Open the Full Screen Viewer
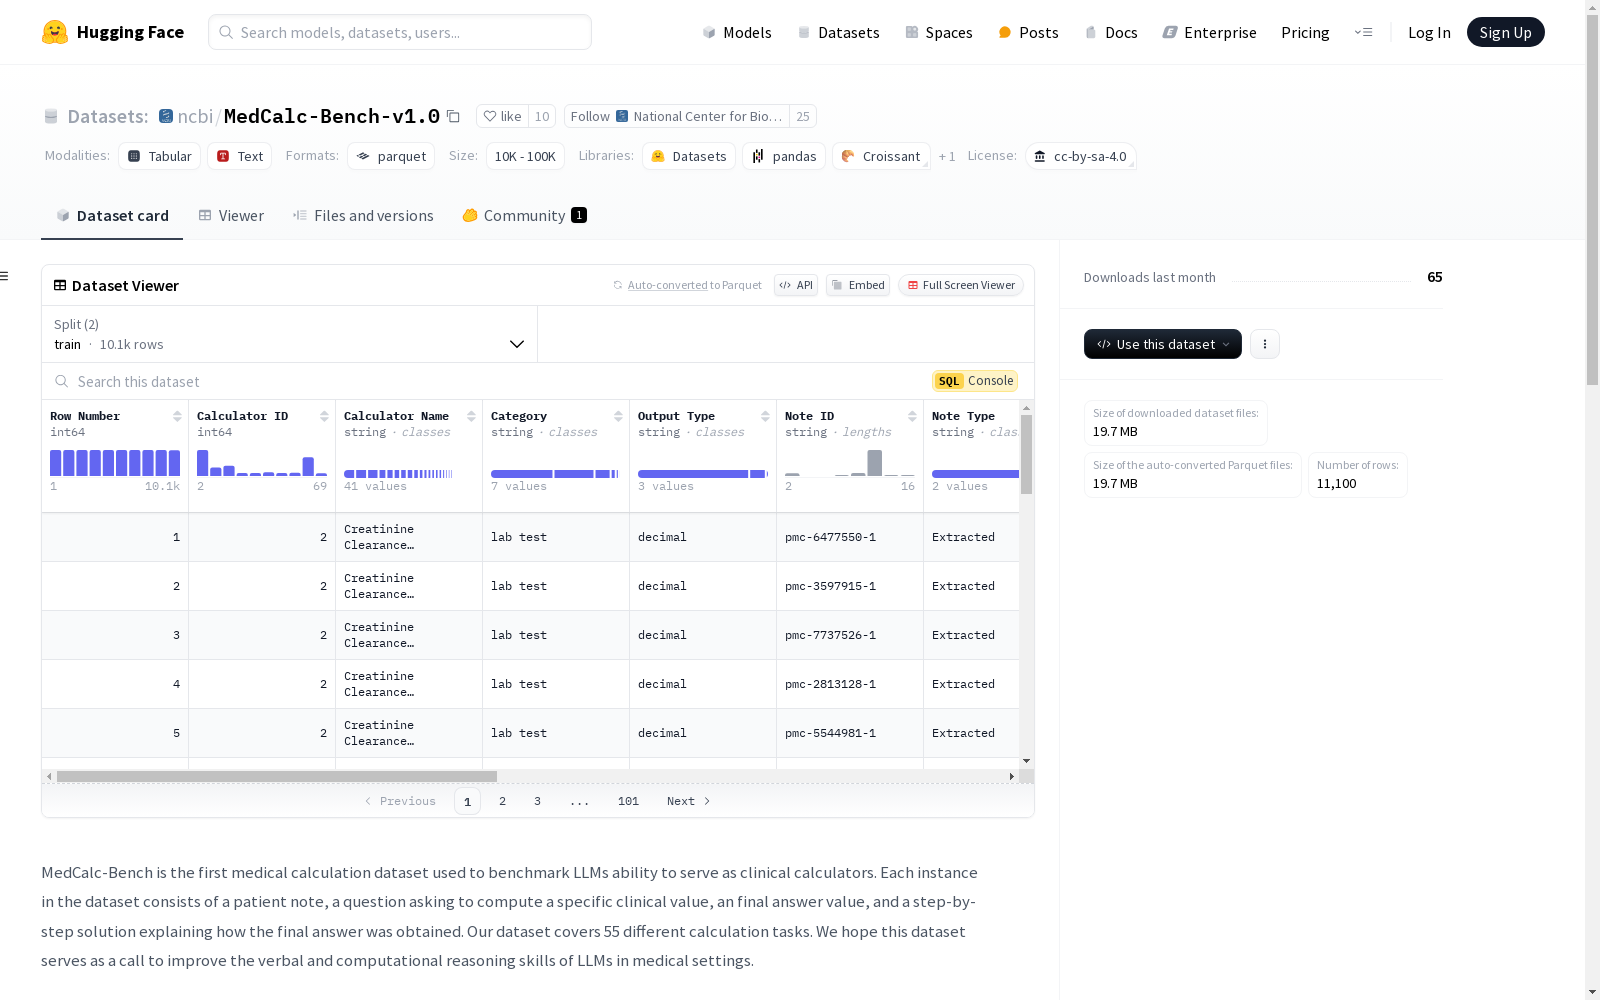Image resolution: width=1600 pixels, height=1000 pixels. pos(960,285)
